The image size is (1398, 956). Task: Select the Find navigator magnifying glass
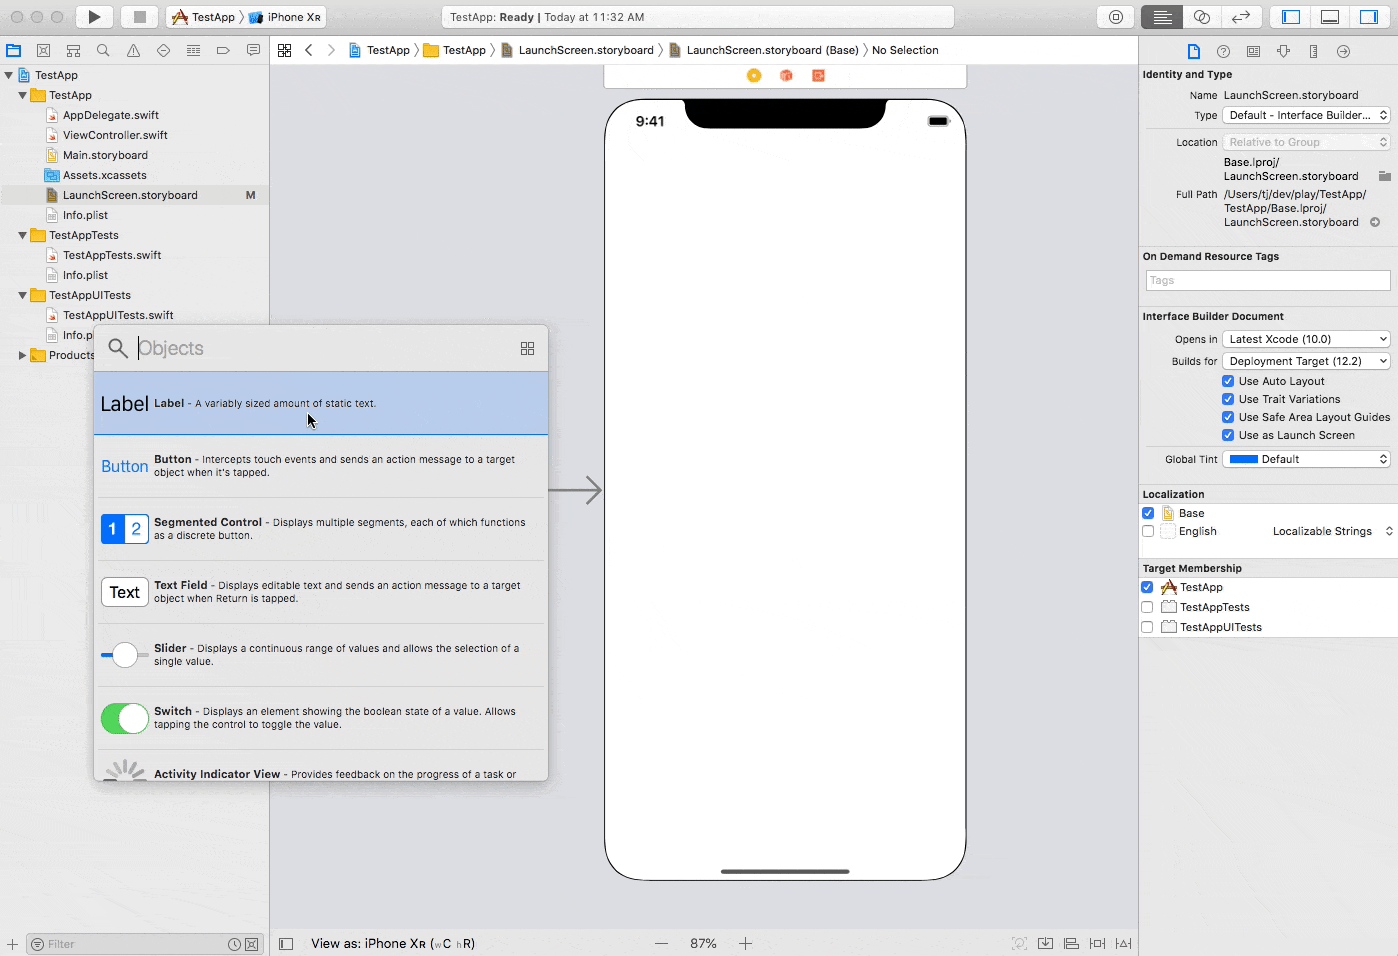[x=103, y=50]
